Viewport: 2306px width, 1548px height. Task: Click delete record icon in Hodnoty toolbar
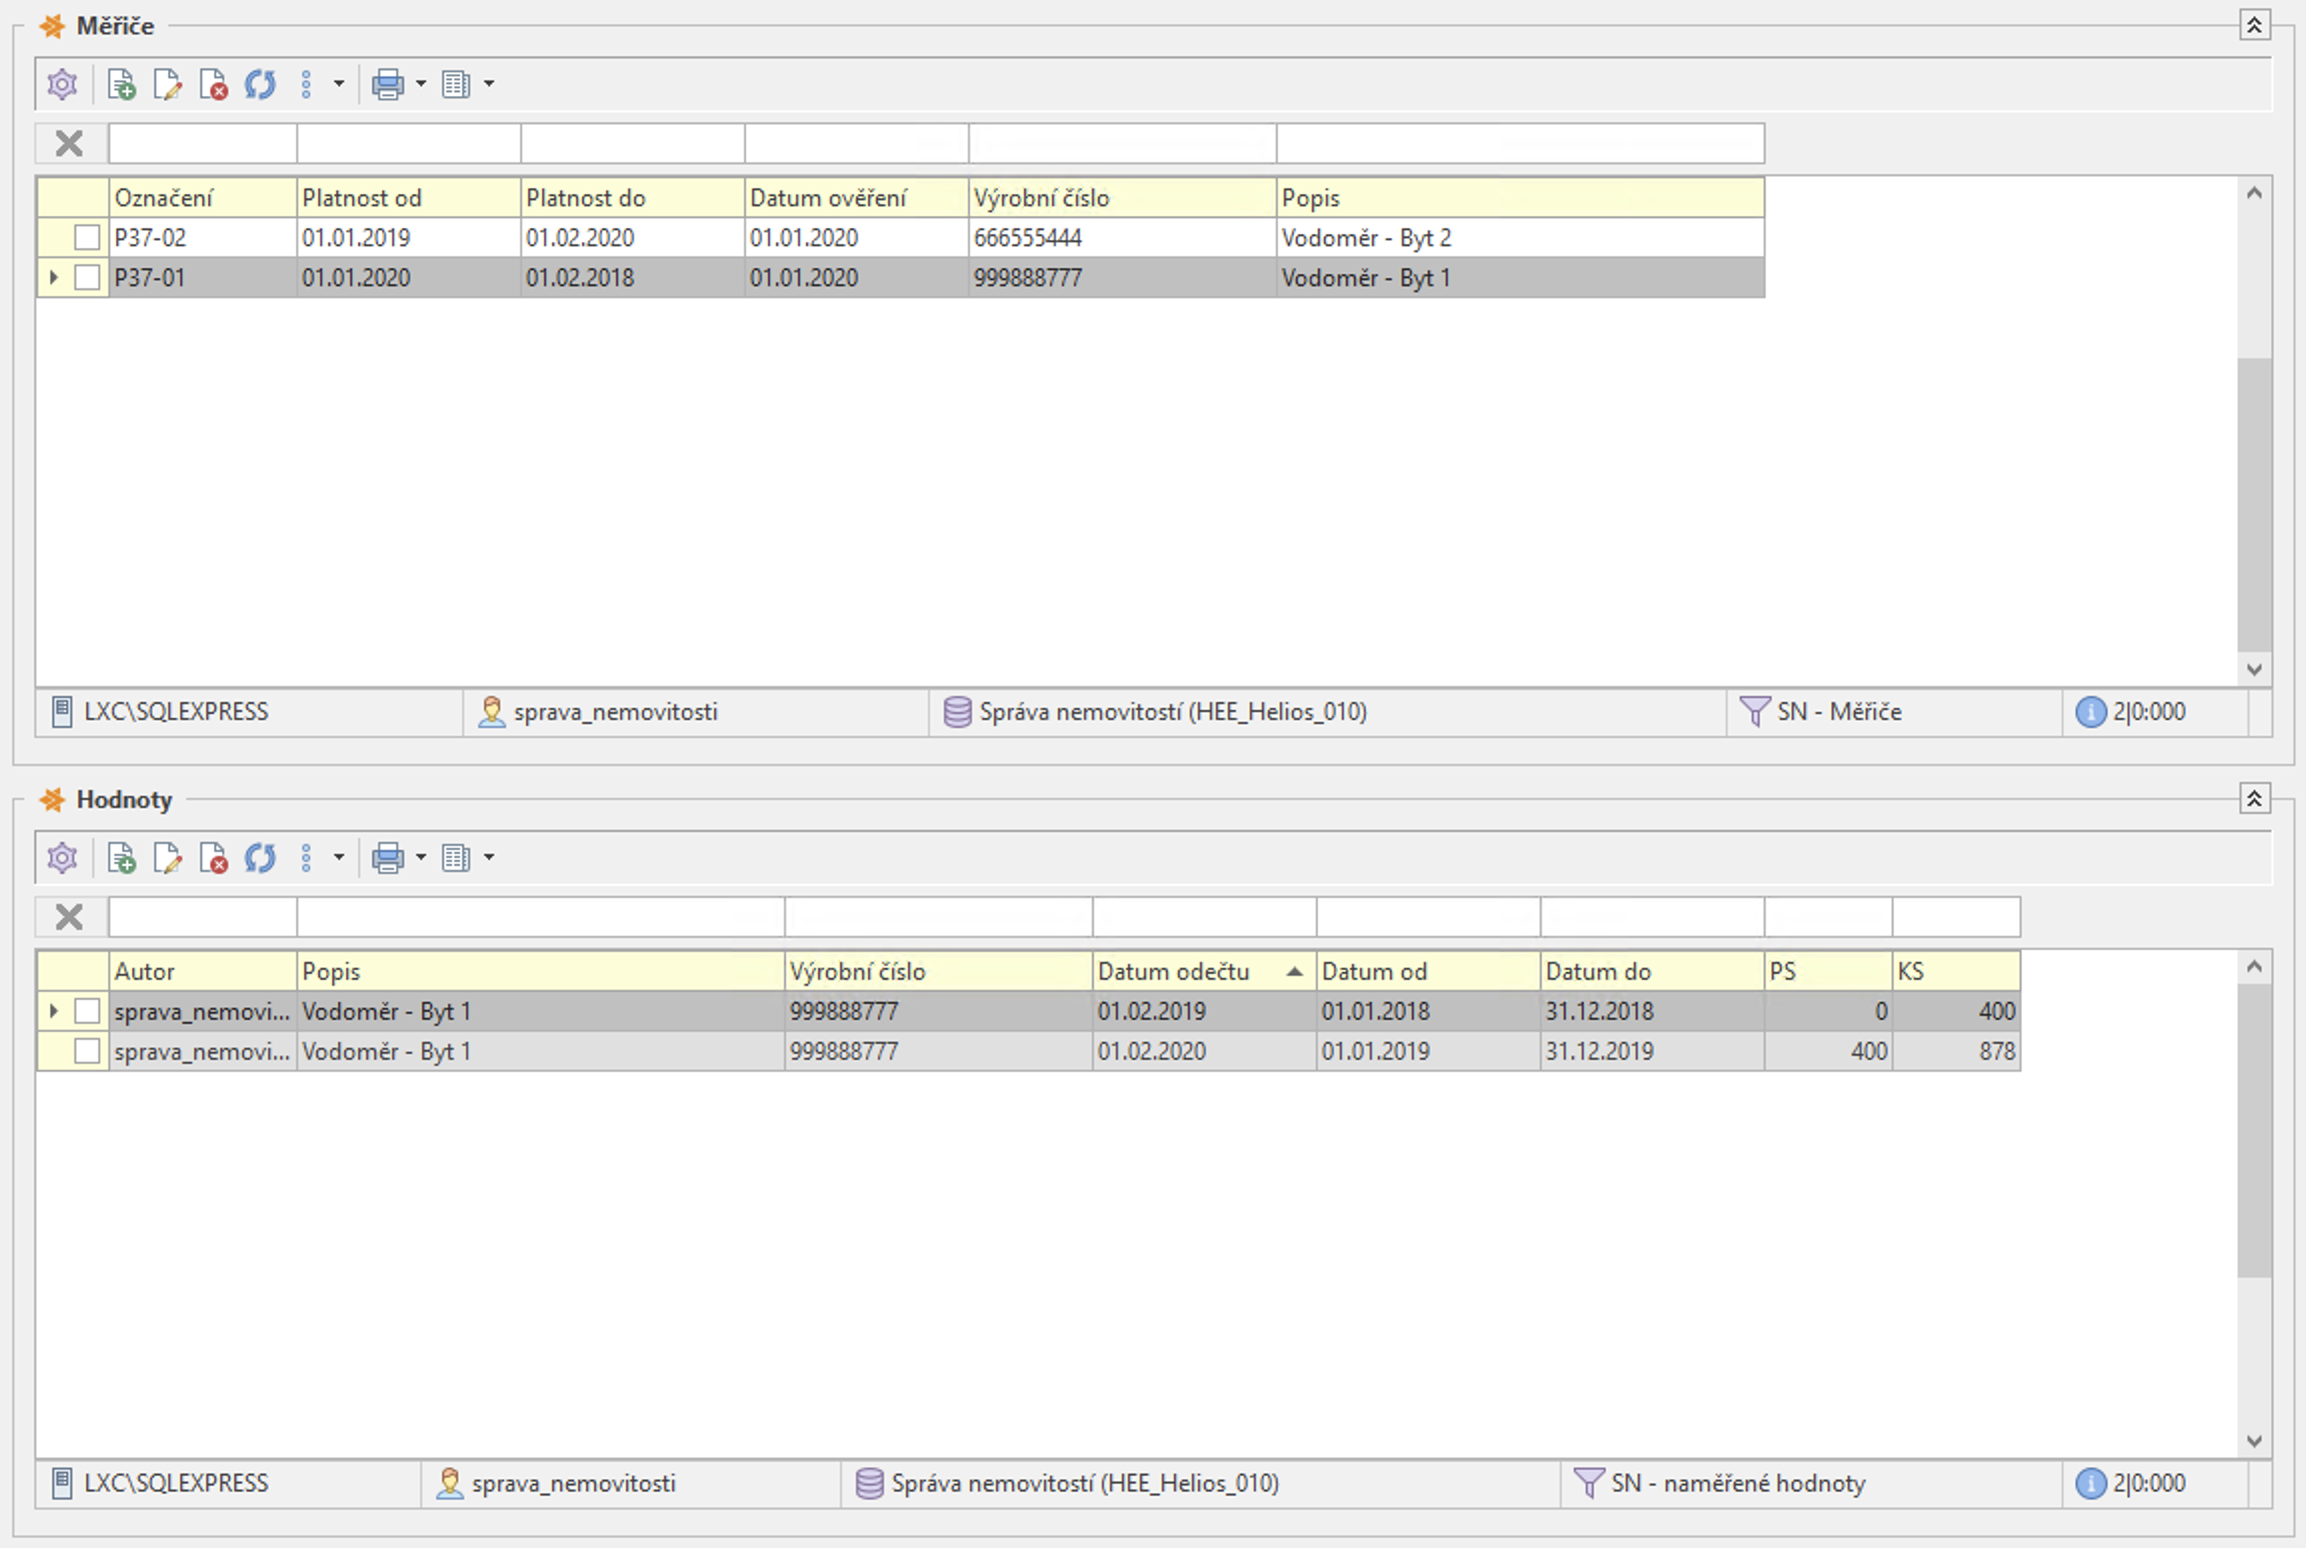[213, 858]
